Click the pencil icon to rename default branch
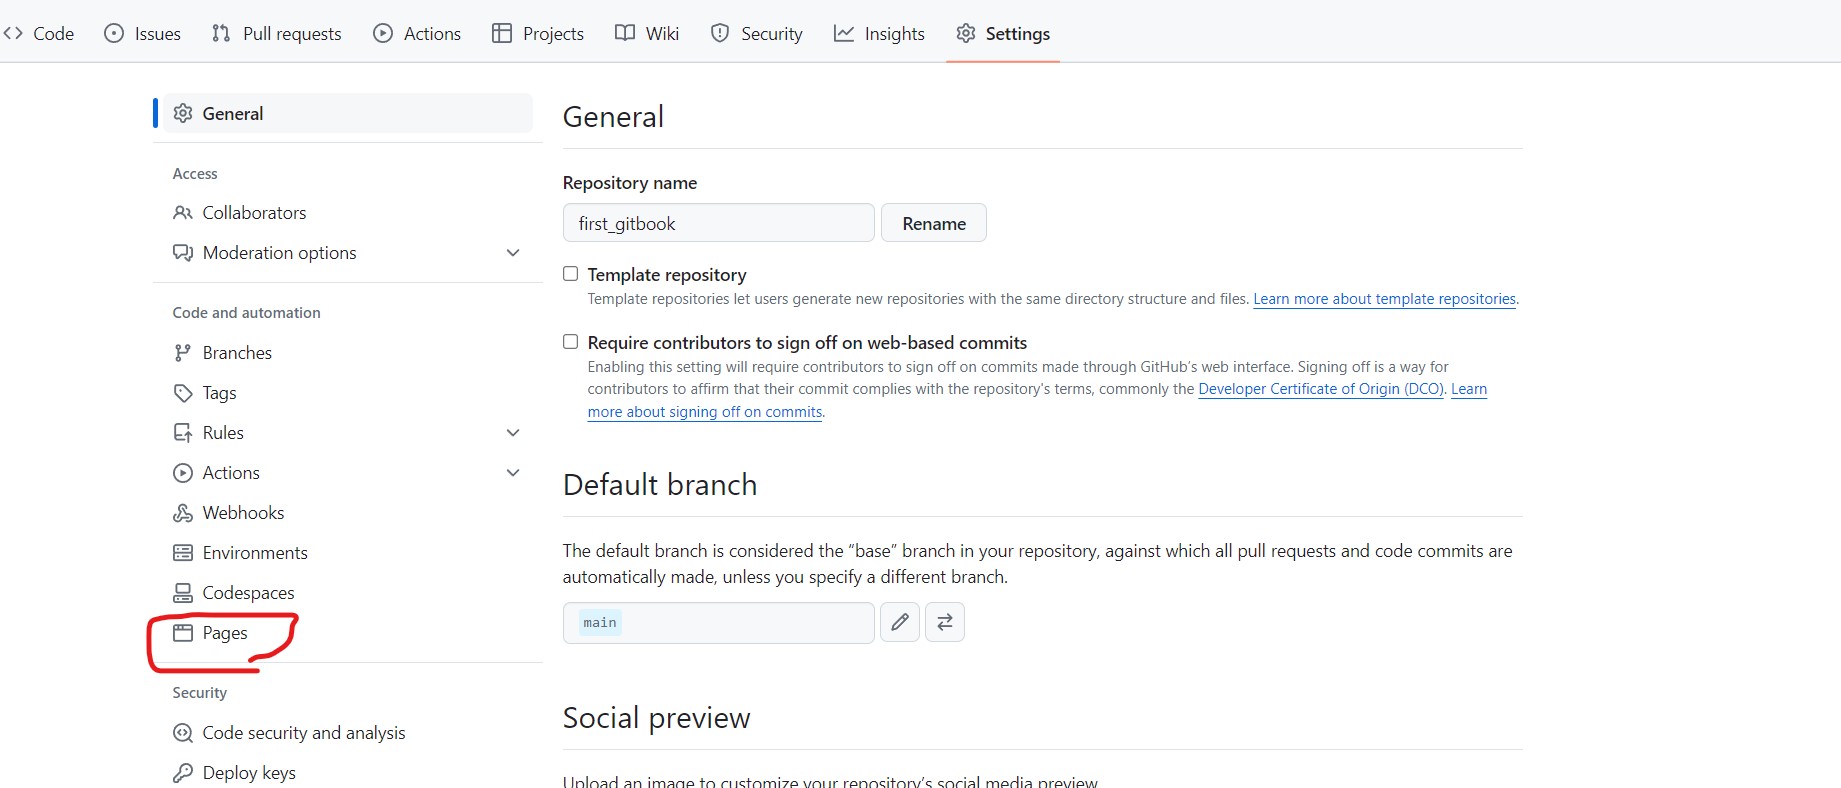 (x=900, y=622)
